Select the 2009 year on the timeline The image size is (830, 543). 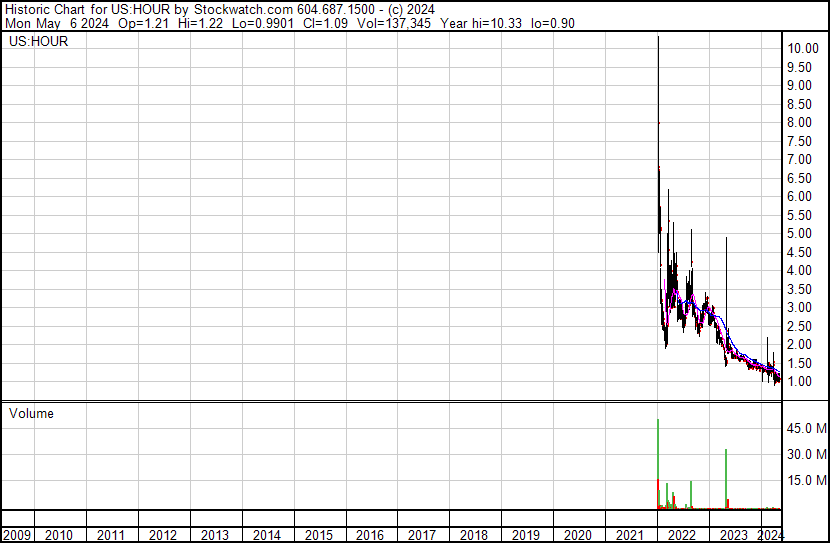[17, 535]
